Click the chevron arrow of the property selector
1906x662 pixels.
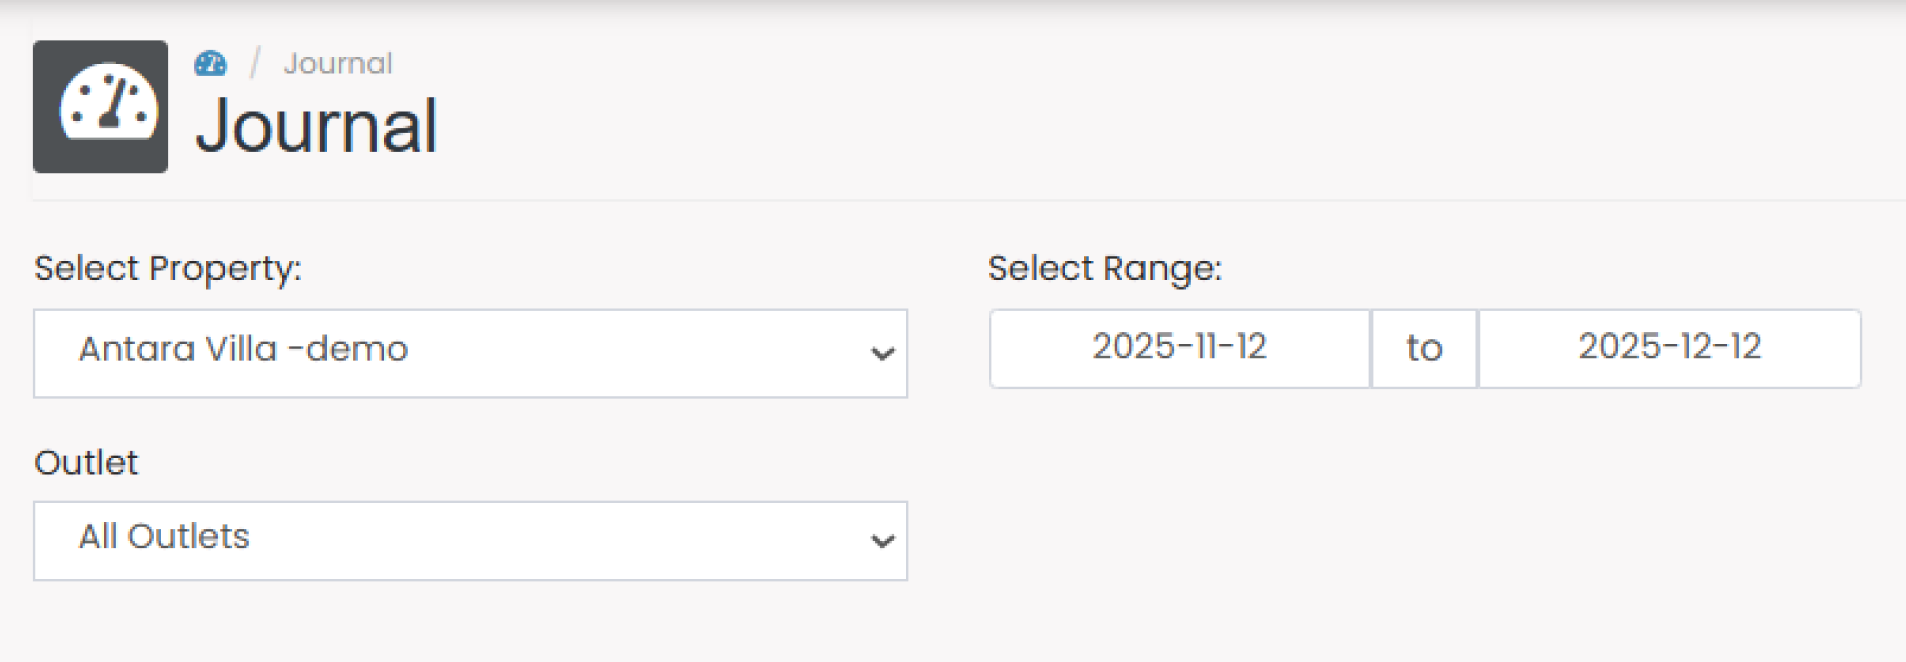tap(882, 353)
